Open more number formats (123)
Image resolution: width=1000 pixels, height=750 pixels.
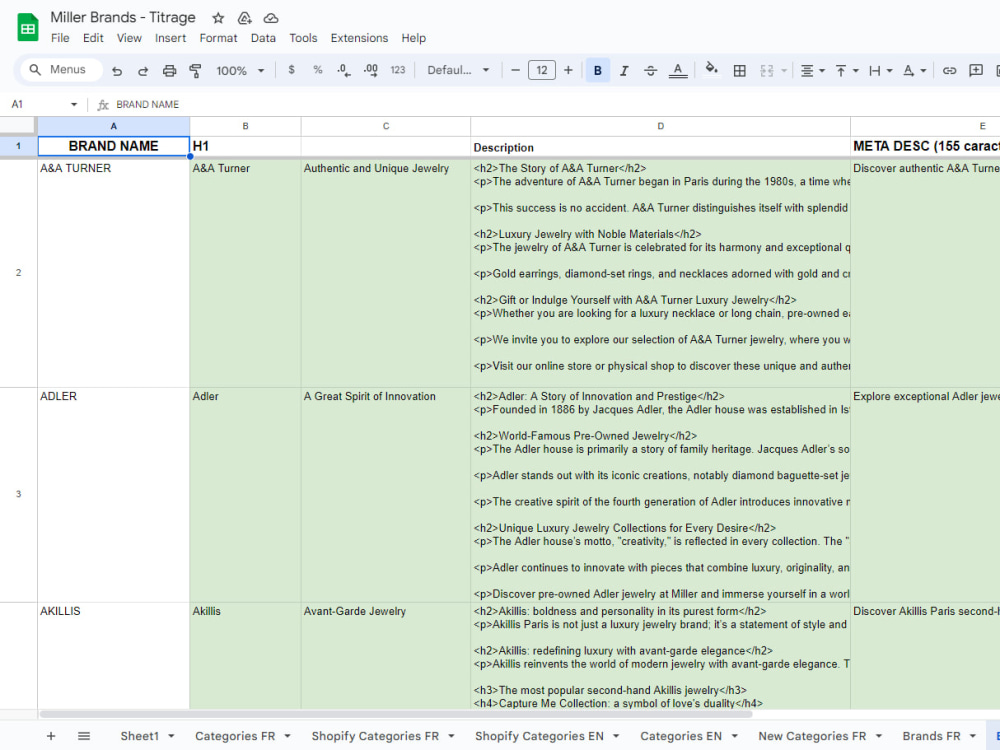pos(398,70)
